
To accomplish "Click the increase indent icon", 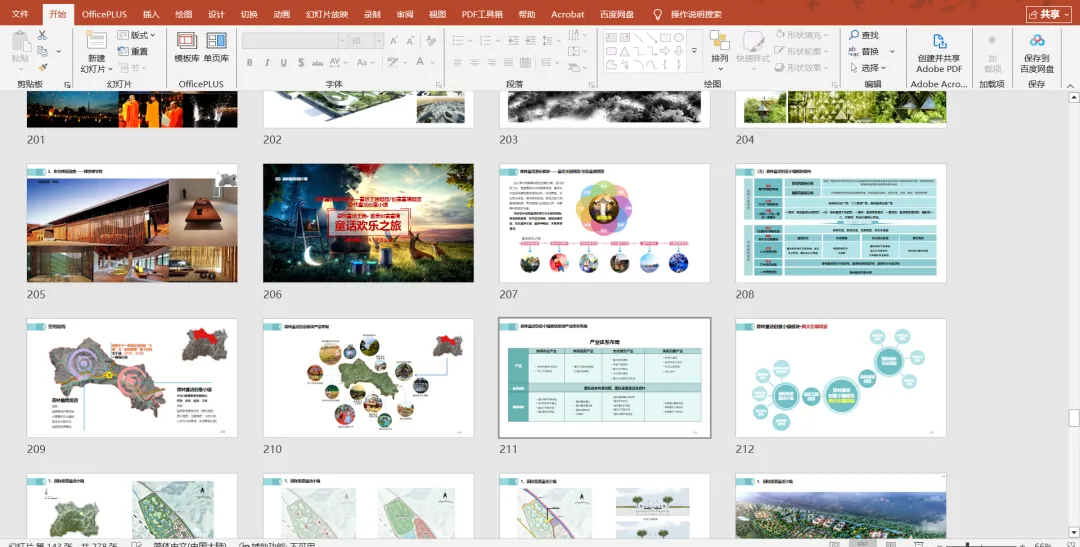I will pos(532,41).
